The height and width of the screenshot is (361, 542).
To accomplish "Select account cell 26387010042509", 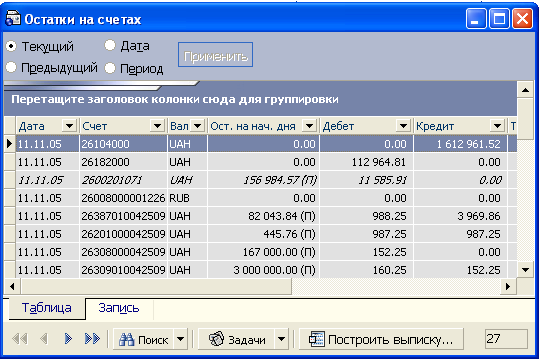I will pos(123,216).
